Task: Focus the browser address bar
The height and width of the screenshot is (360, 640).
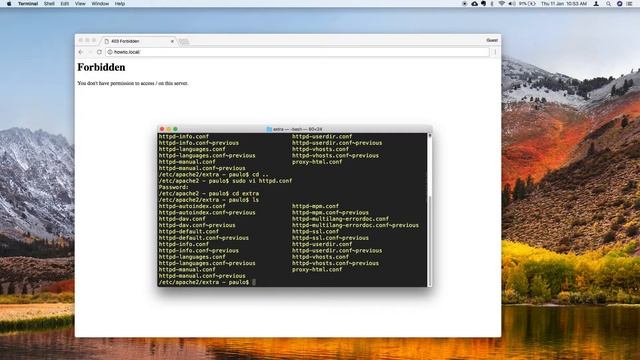Action: point(297,52)
